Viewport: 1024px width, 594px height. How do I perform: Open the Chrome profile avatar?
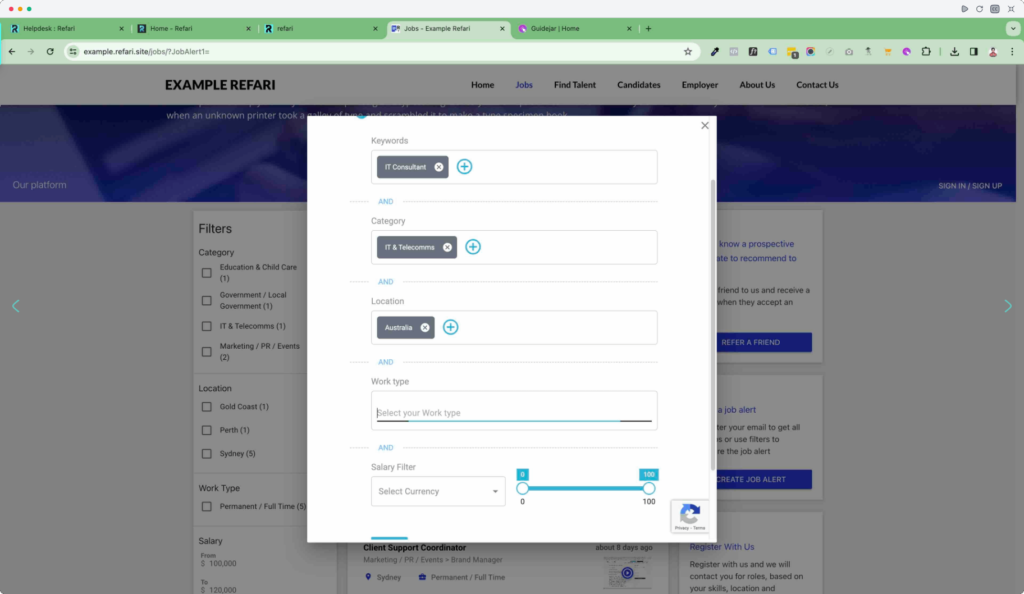coord(993,52)
